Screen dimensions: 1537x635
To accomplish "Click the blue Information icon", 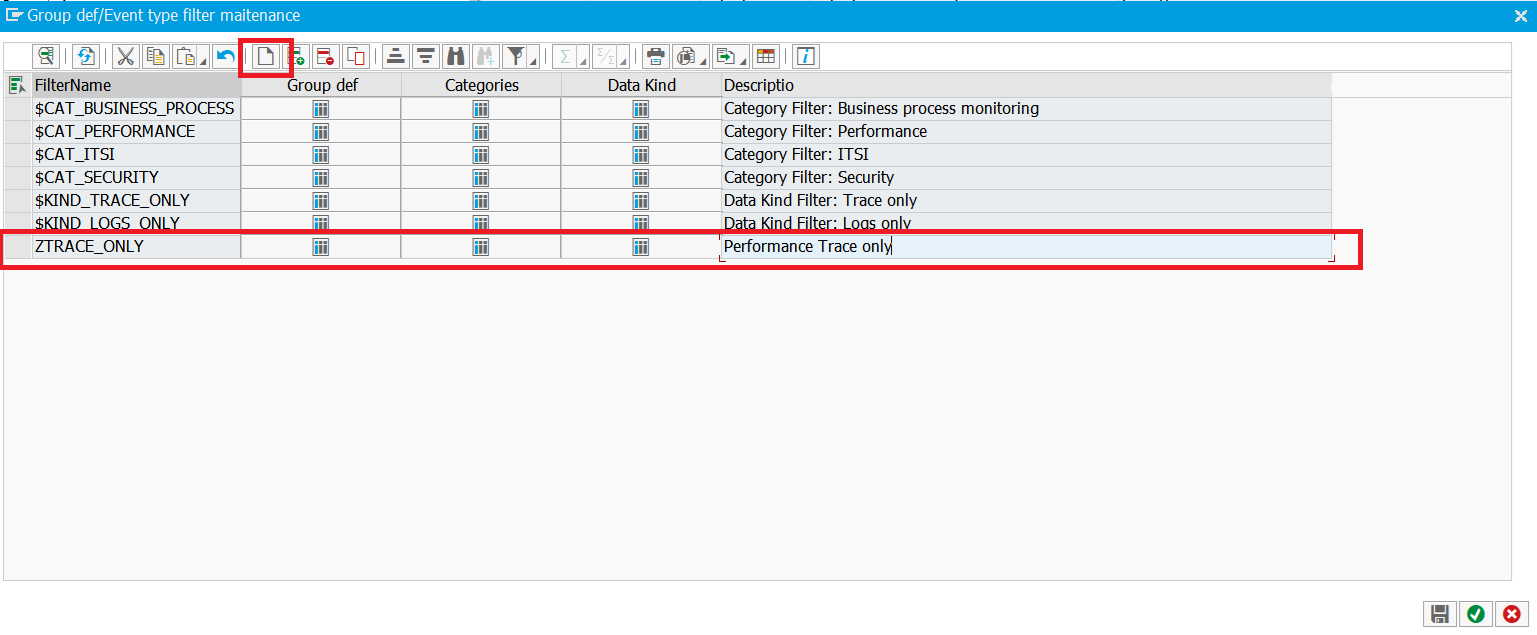I will pyautogui.click(x=806, y=56).
